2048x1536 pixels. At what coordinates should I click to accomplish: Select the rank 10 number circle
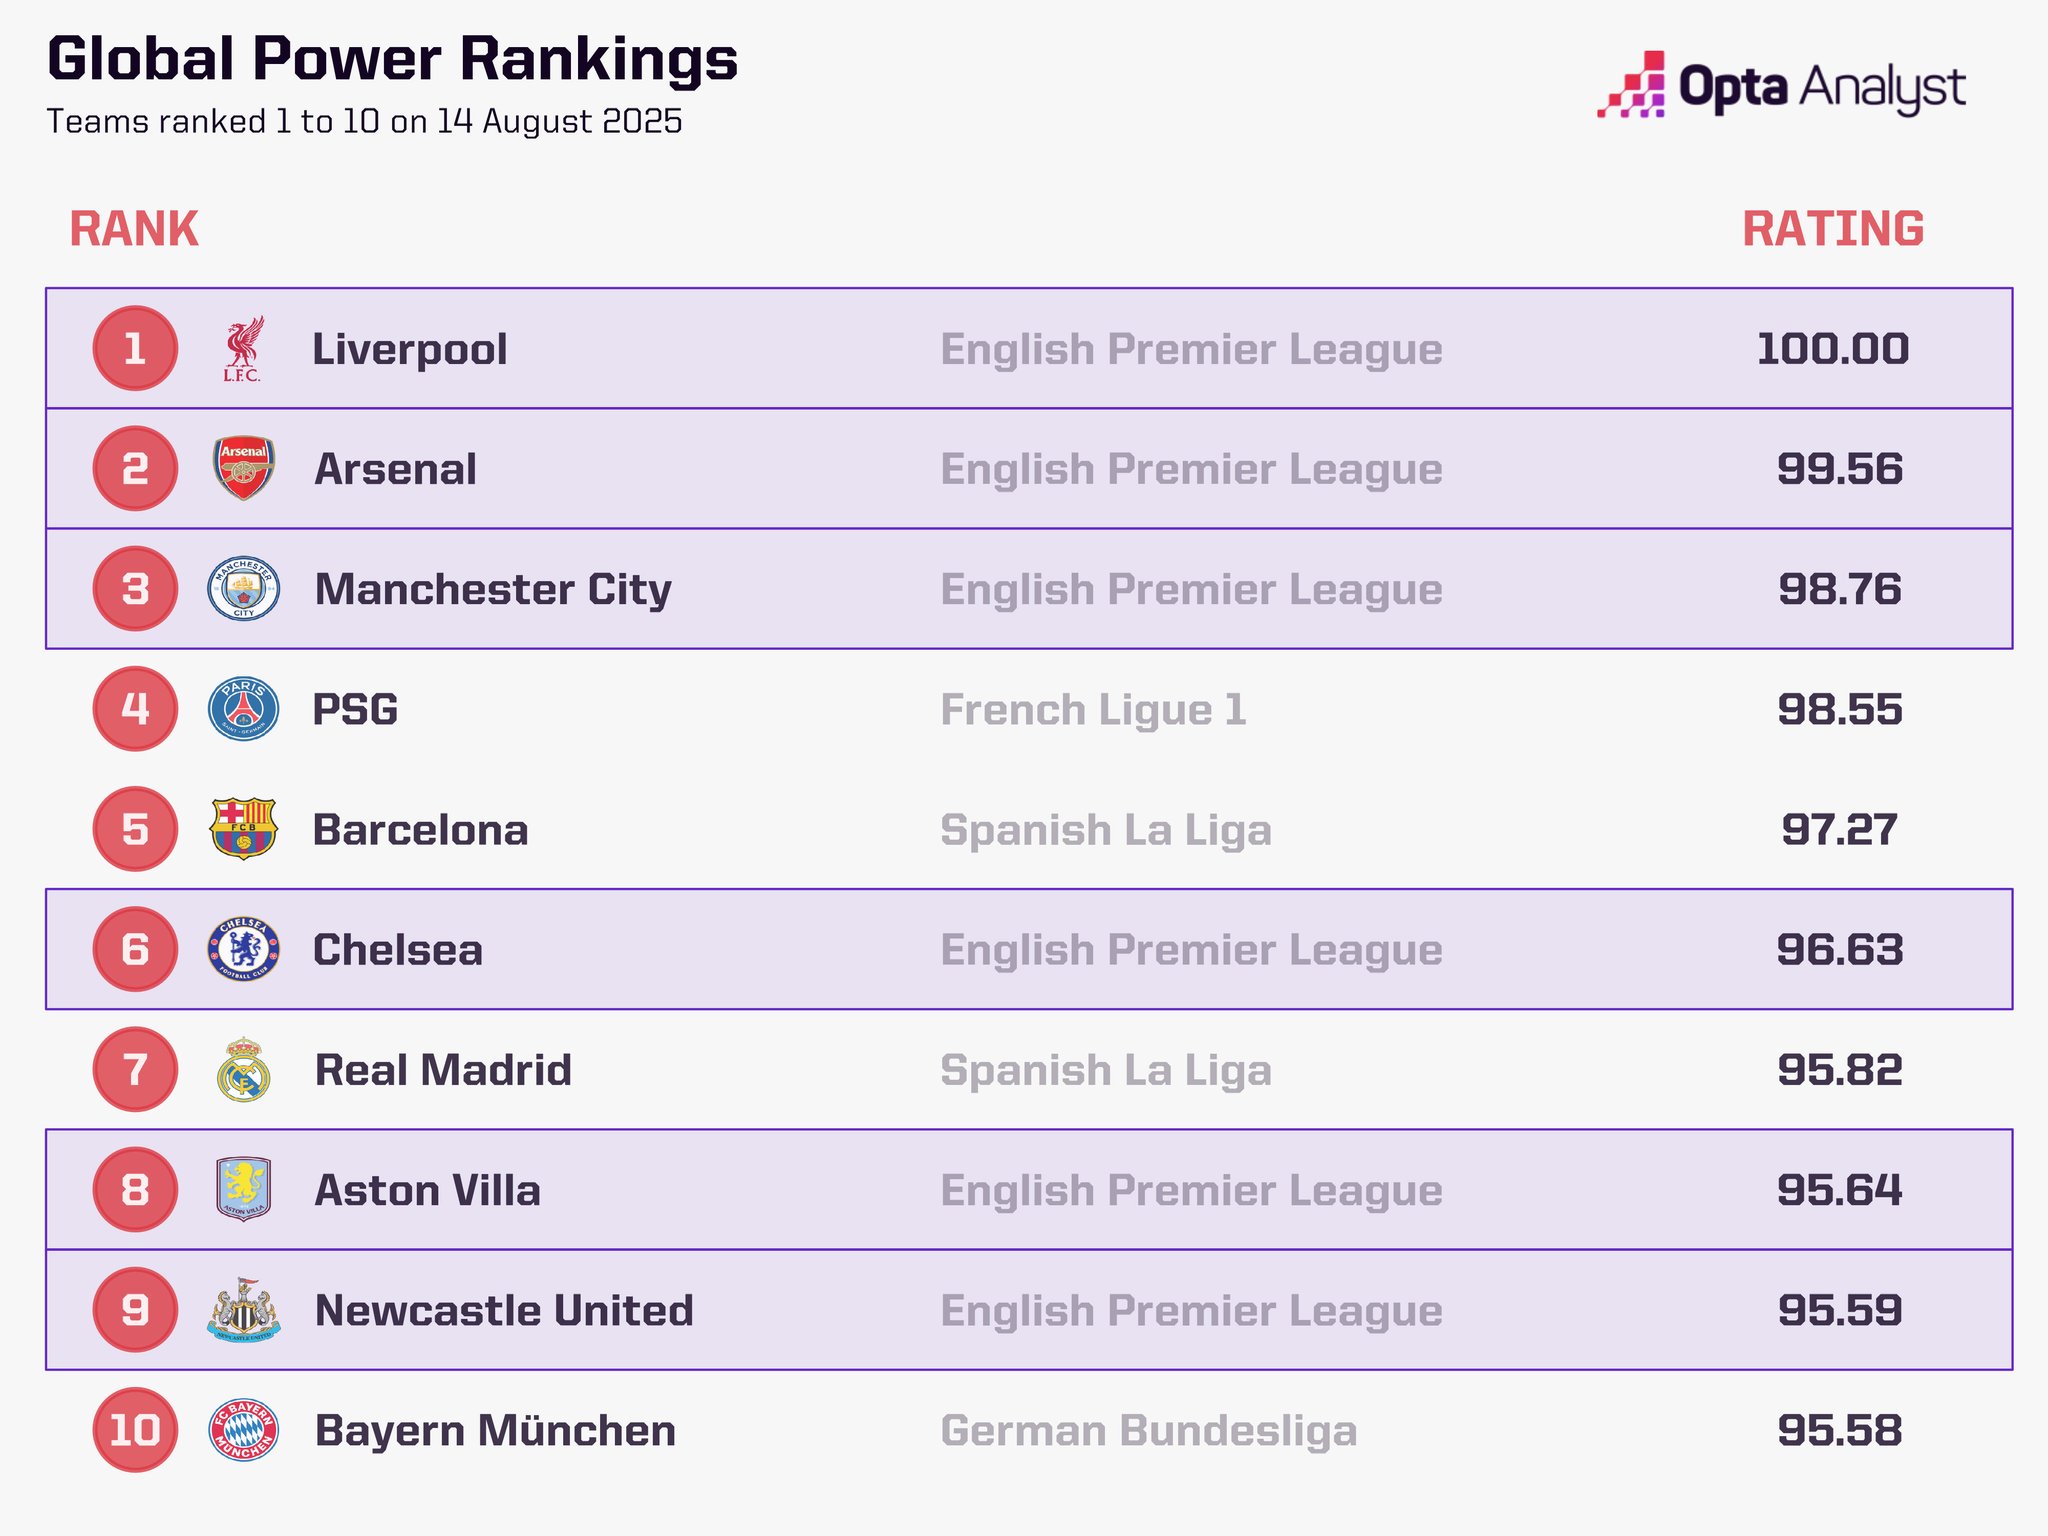click(135, 1430)
